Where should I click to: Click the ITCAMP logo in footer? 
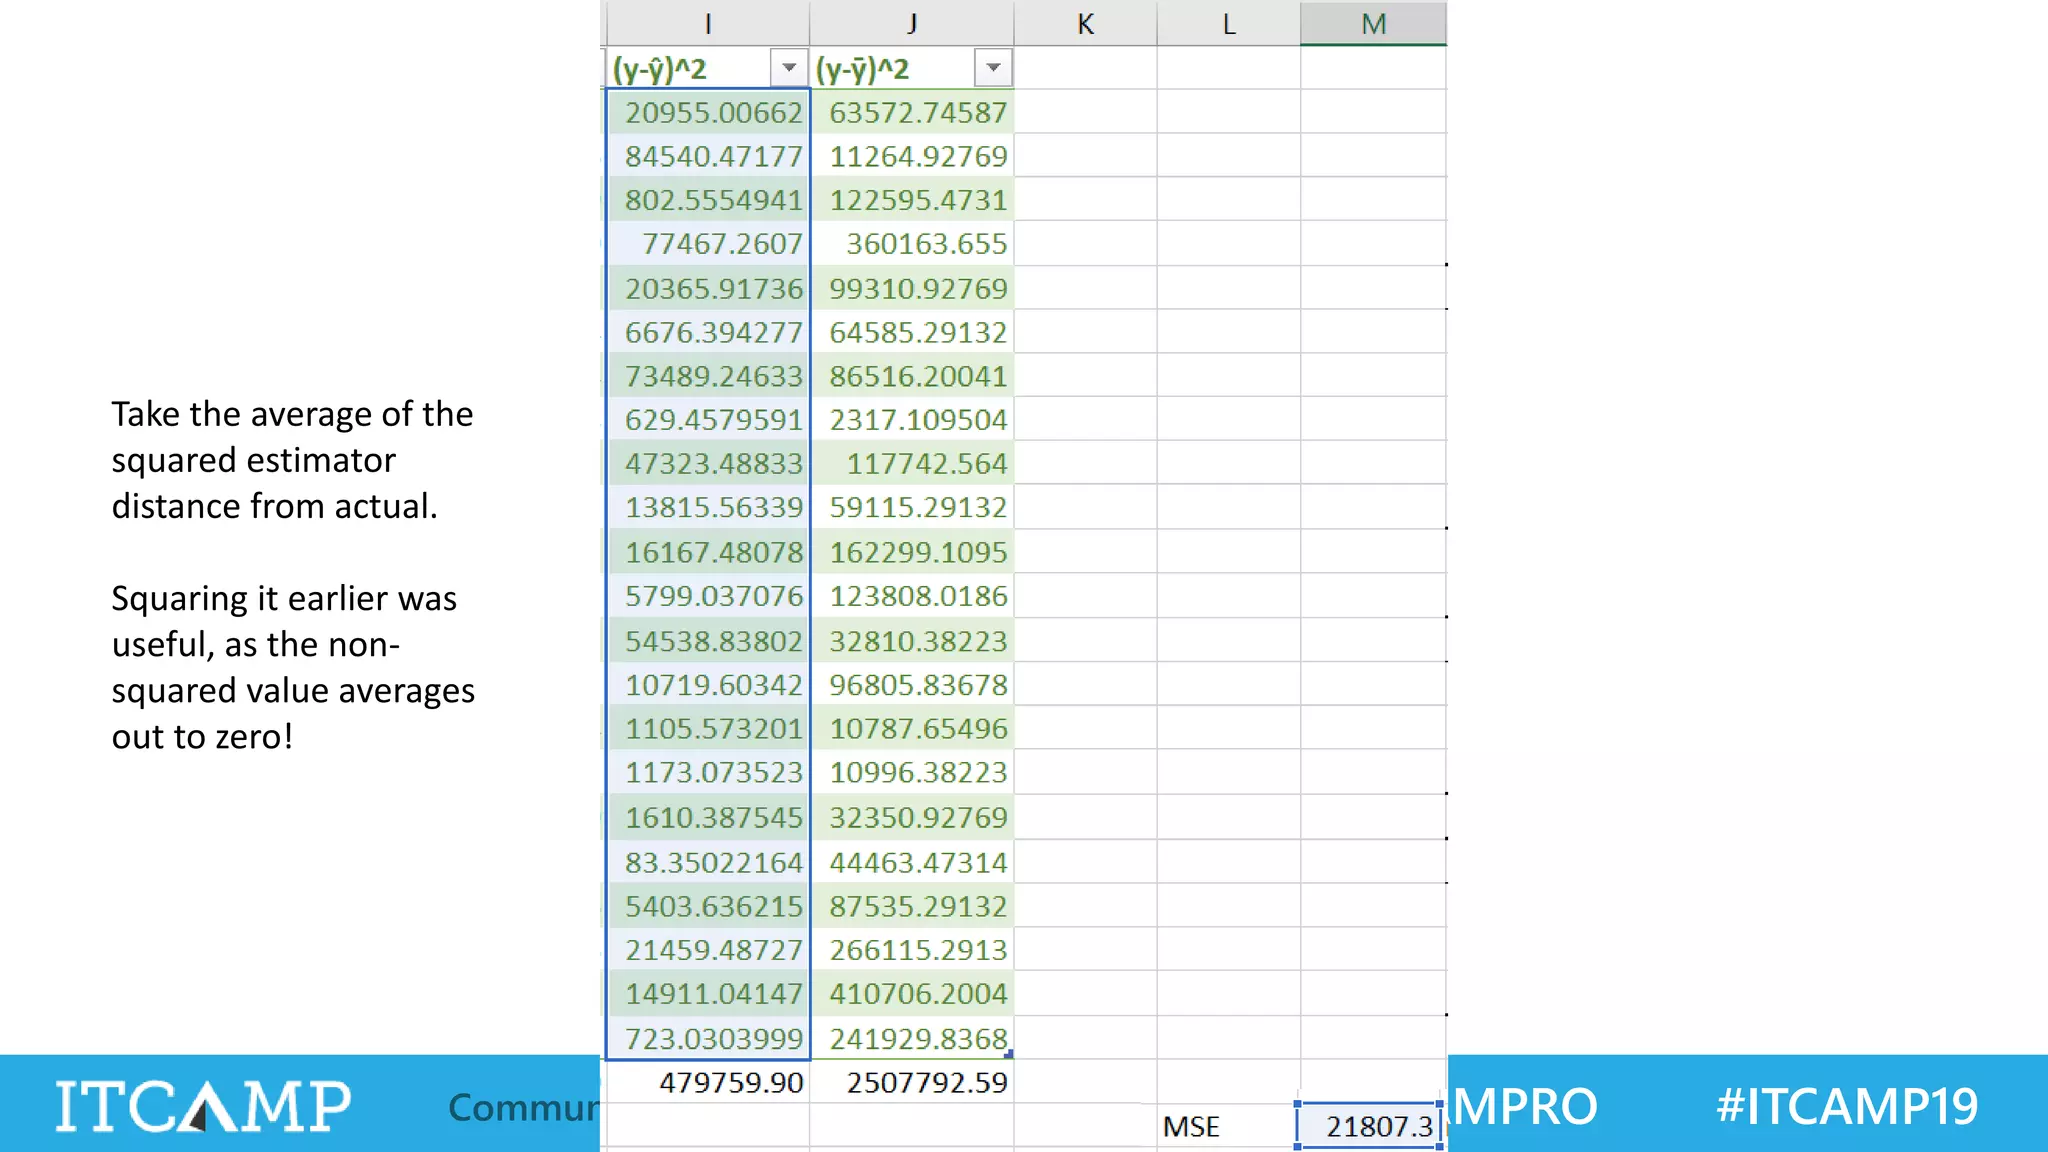tap(203, 1106)
